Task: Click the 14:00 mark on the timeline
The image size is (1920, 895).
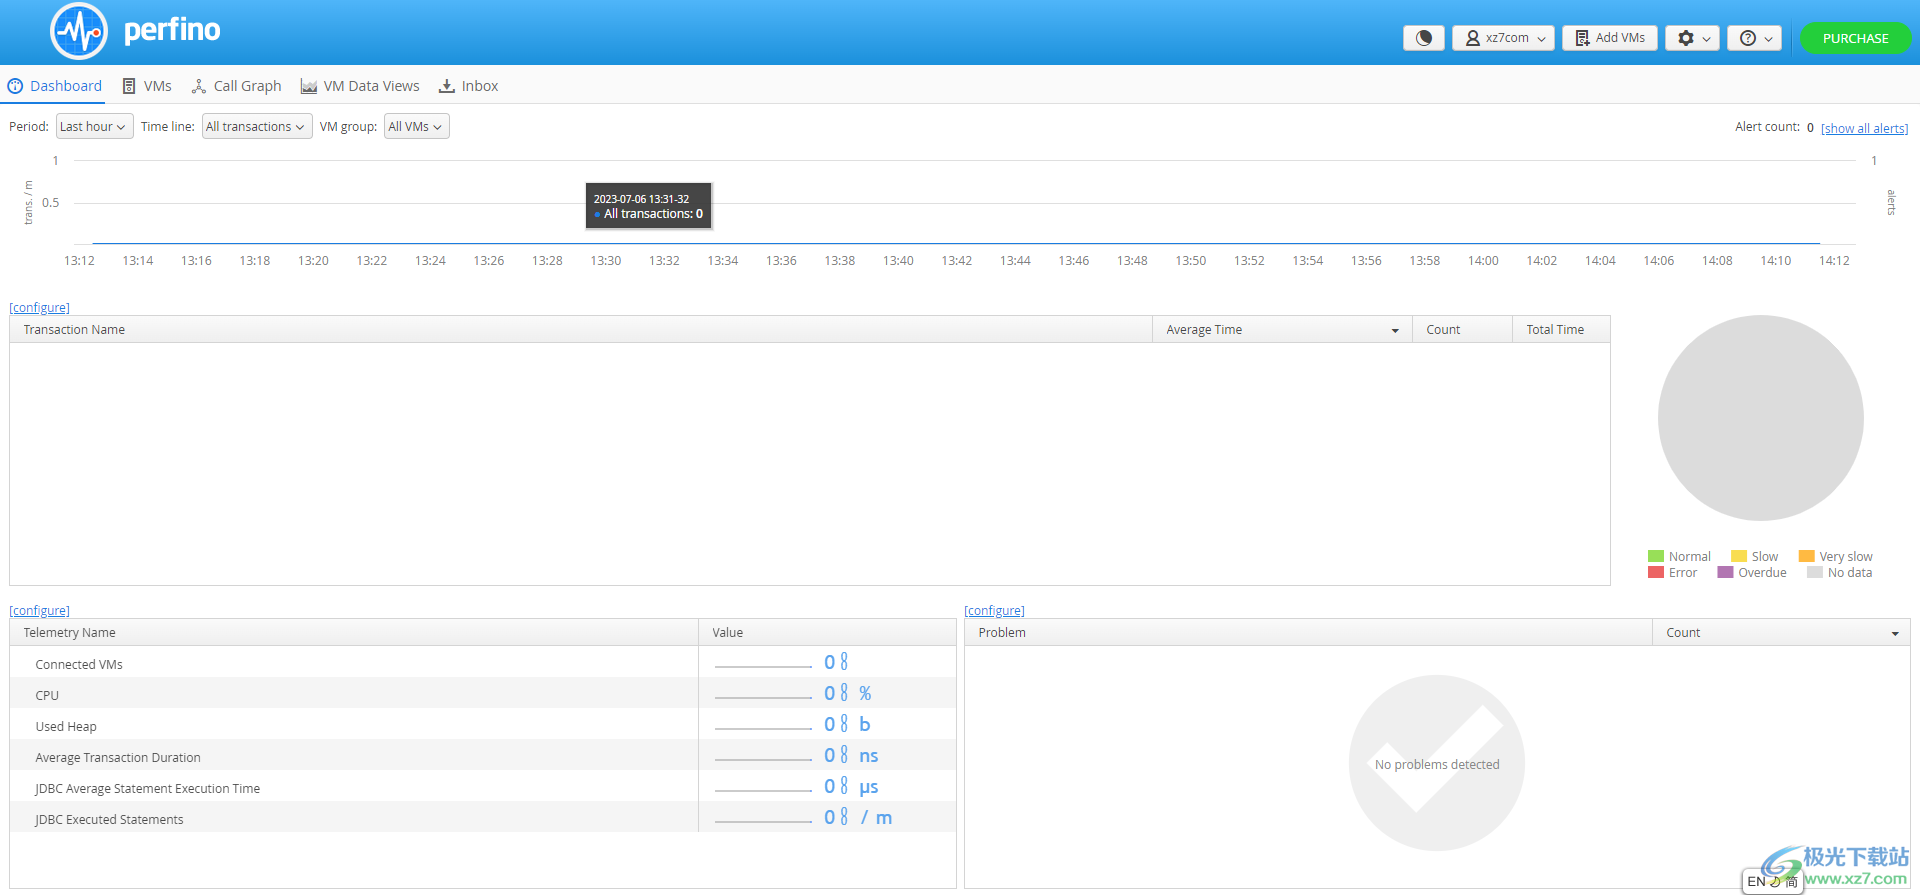Action: (x=1483, y=260)
